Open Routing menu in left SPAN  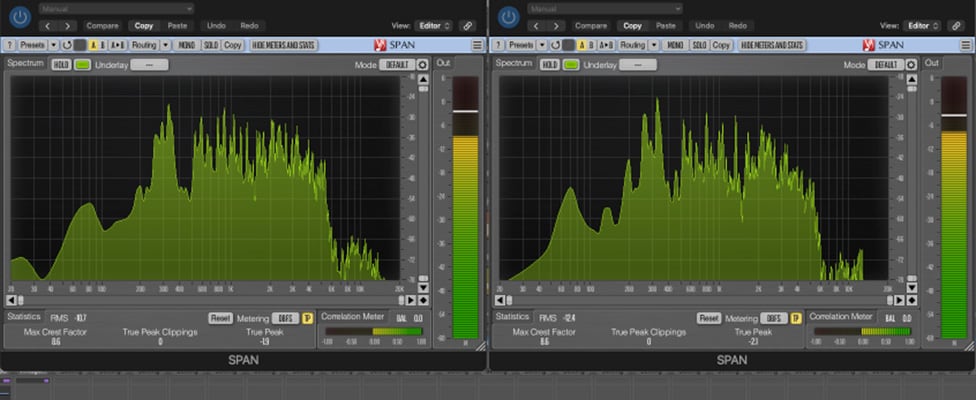click(144, 45)
